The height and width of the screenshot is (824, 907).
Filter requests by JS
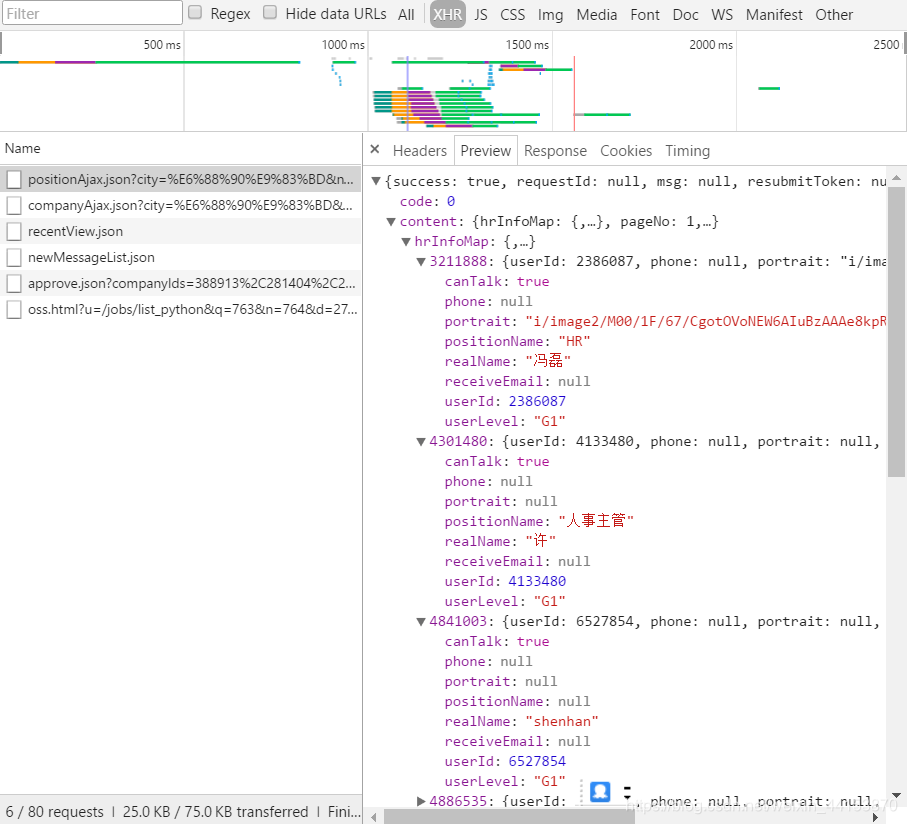(x=481, y=14)
